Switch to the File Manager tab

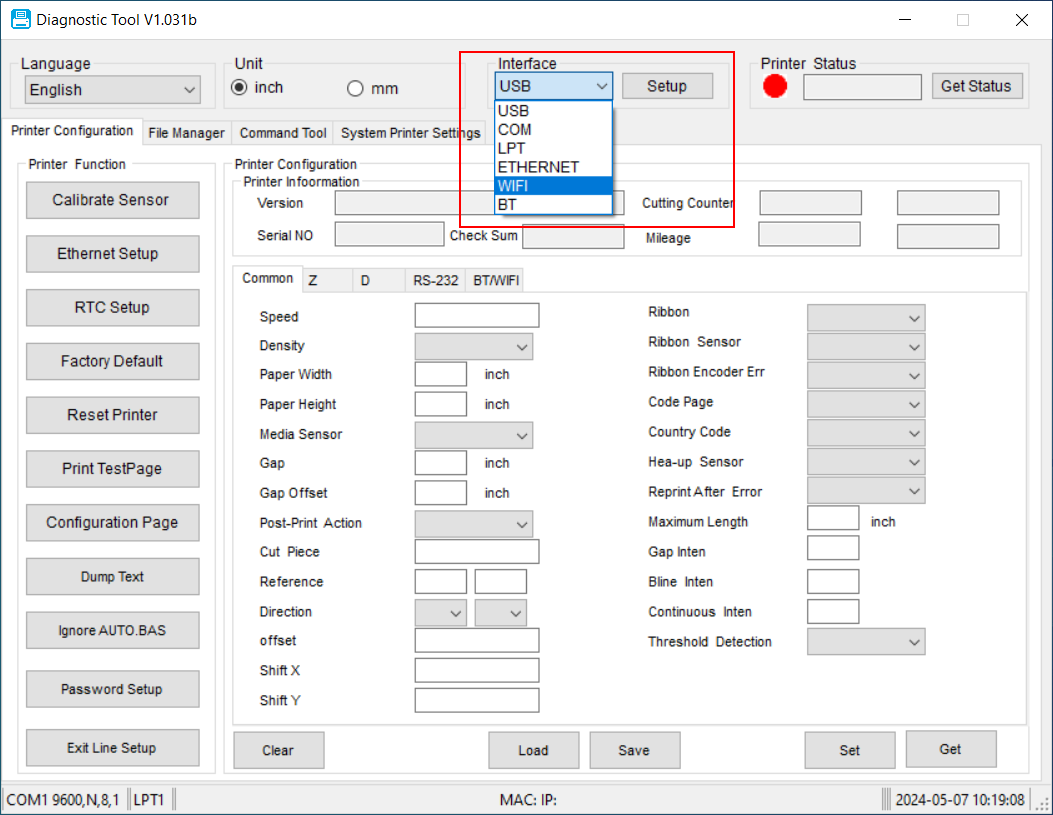pos(186,133)
